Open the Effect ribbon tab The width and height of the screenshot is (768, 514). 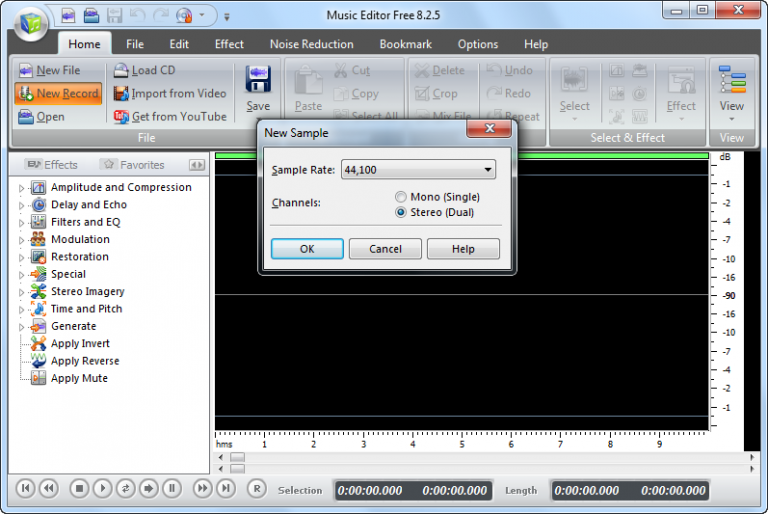(229, 44)
